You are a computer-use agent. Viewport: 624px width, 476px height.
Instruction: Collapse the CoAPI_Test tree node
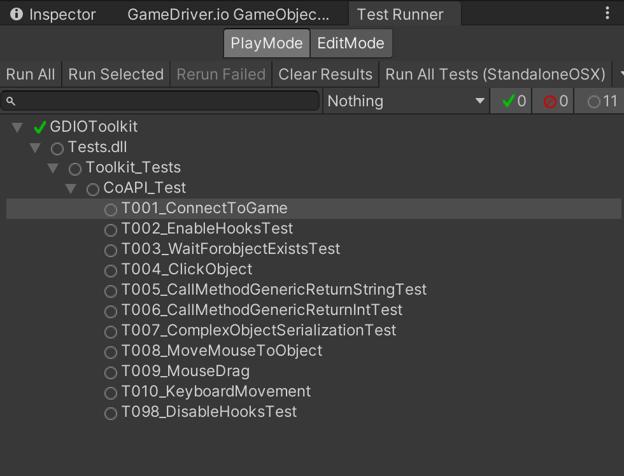tap(71, 188)
